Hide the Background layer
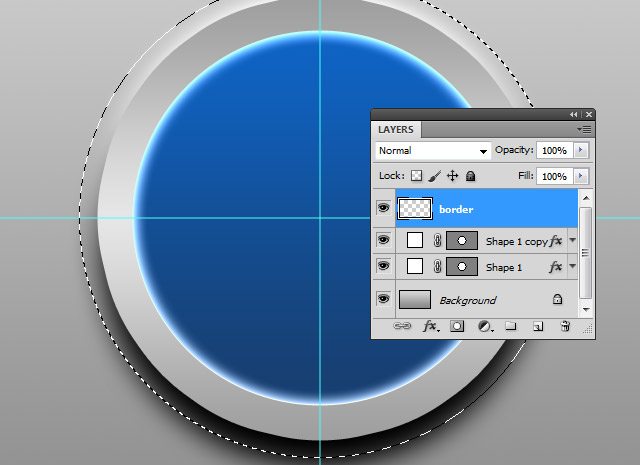This screenshot has height=465, width=640. tap(383, 298)
